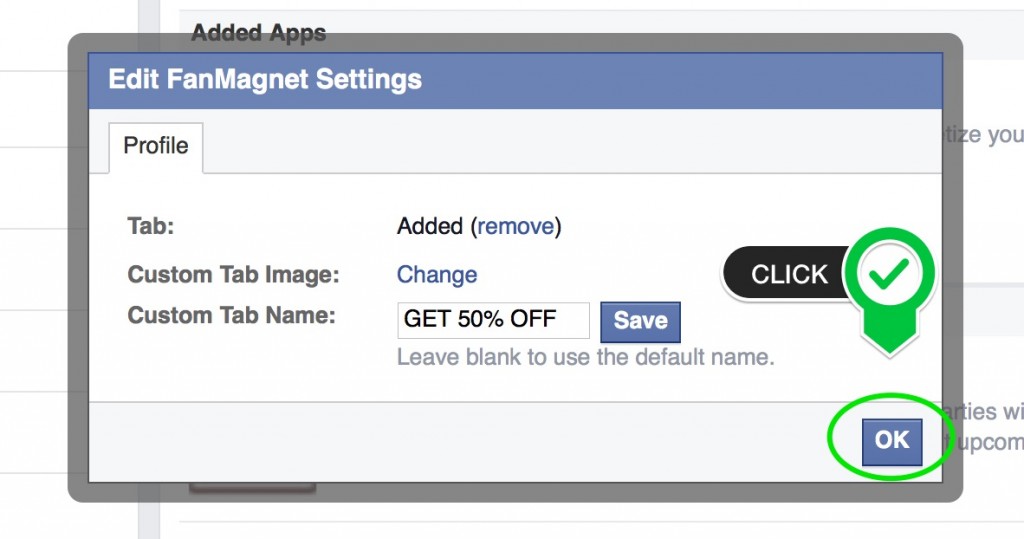Click the remove tab link
The height and width of the screenshot is (539, 1024).
515,226
